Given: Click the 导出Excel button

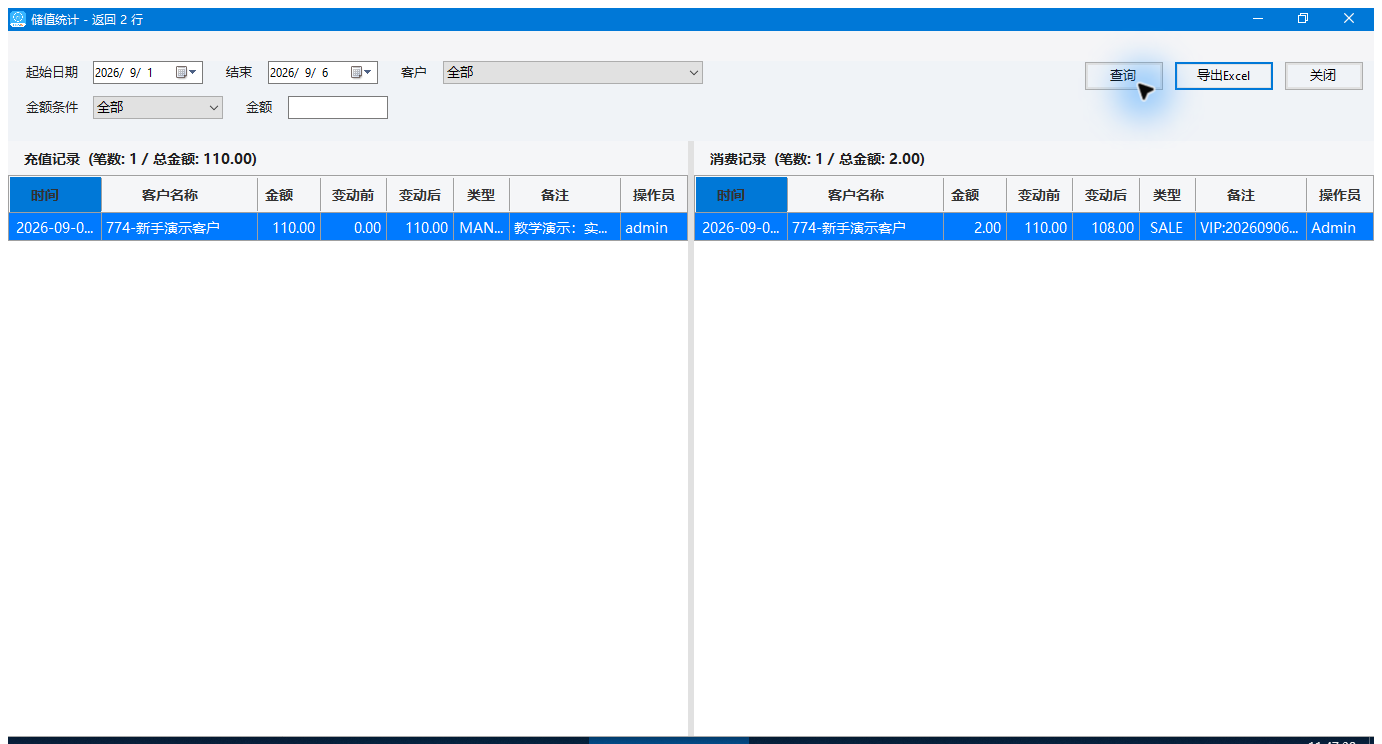Looking at the screenshot, I should [x=1223, y=76].
